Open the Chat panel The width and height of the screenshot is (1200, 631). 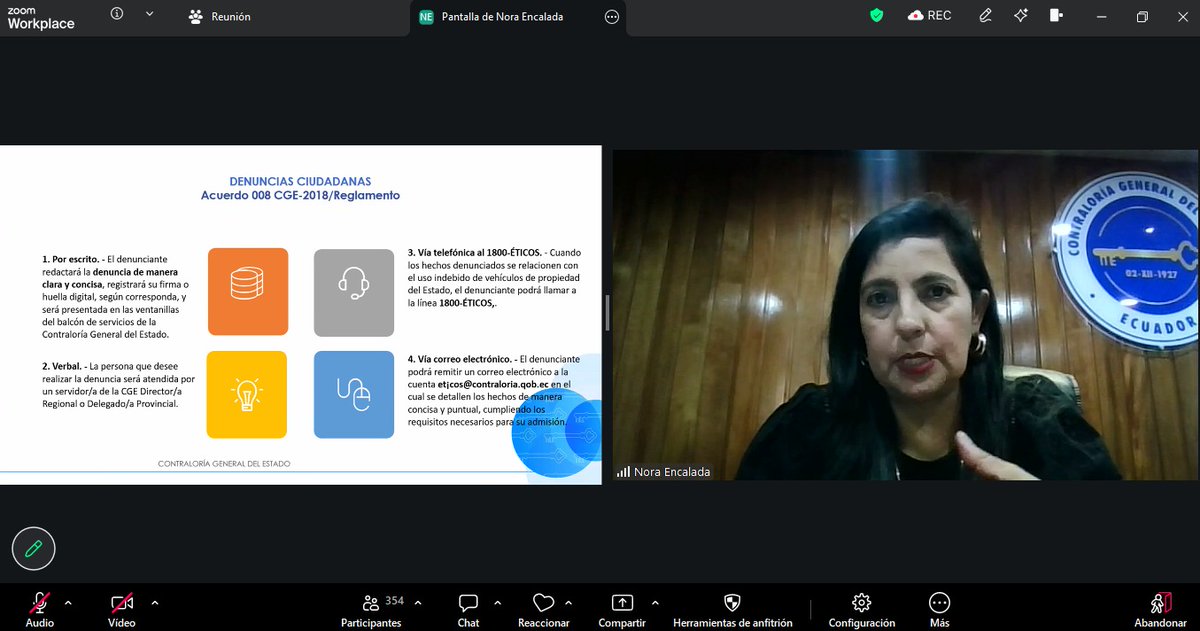click(x=467, y=608)
